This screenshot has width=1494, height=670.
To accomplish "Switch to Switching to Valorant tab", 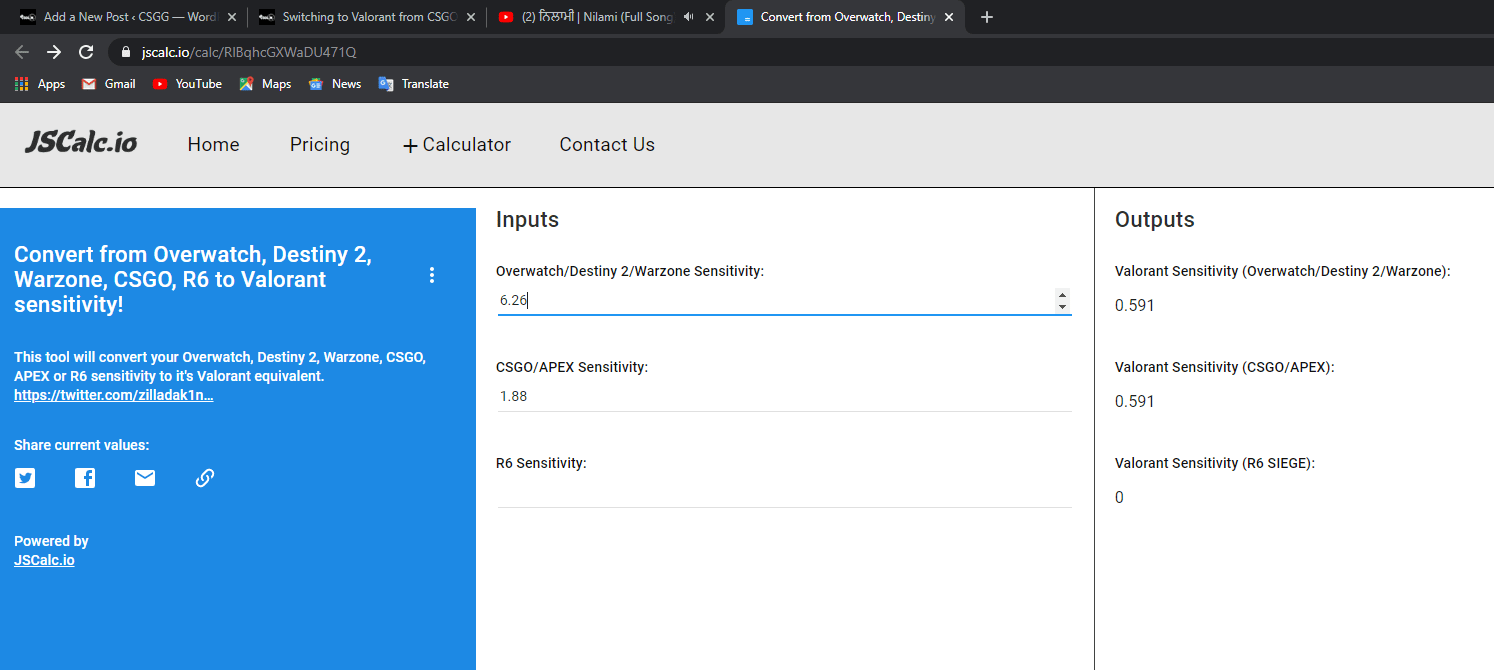I will pos(366,17).
